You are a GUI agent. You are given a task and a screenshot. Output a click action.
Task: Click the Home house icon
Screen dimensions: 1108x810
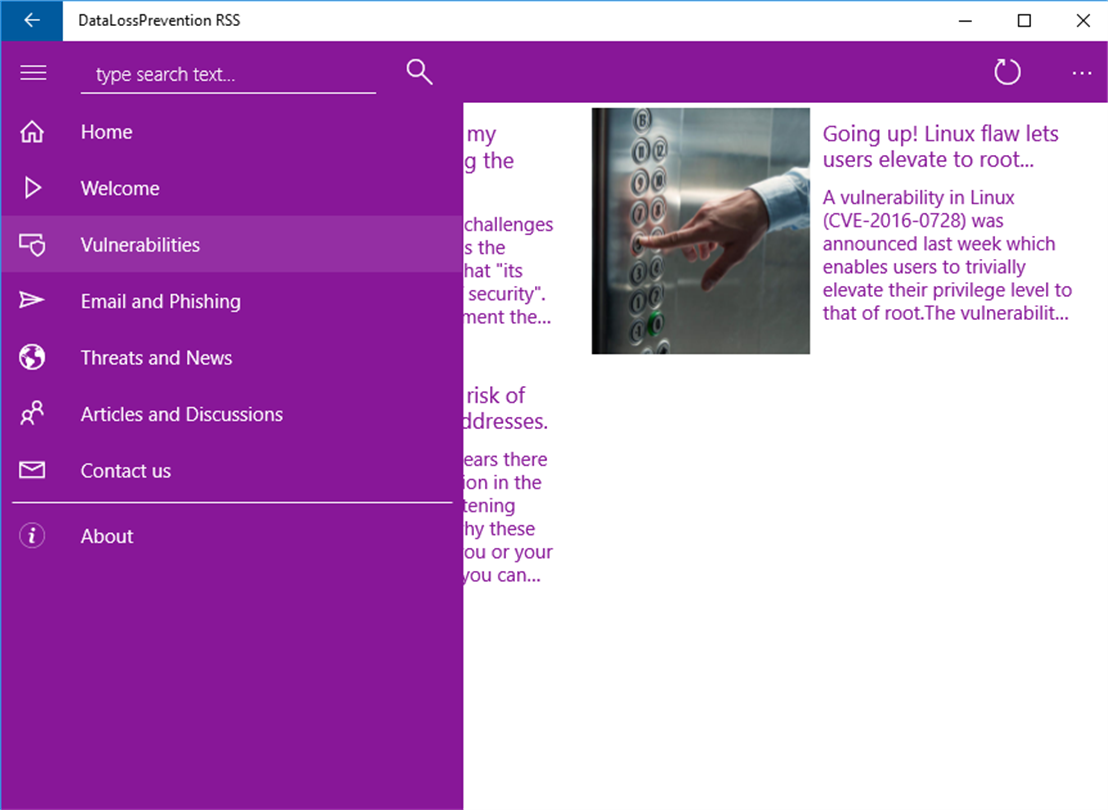coord(32,131)
